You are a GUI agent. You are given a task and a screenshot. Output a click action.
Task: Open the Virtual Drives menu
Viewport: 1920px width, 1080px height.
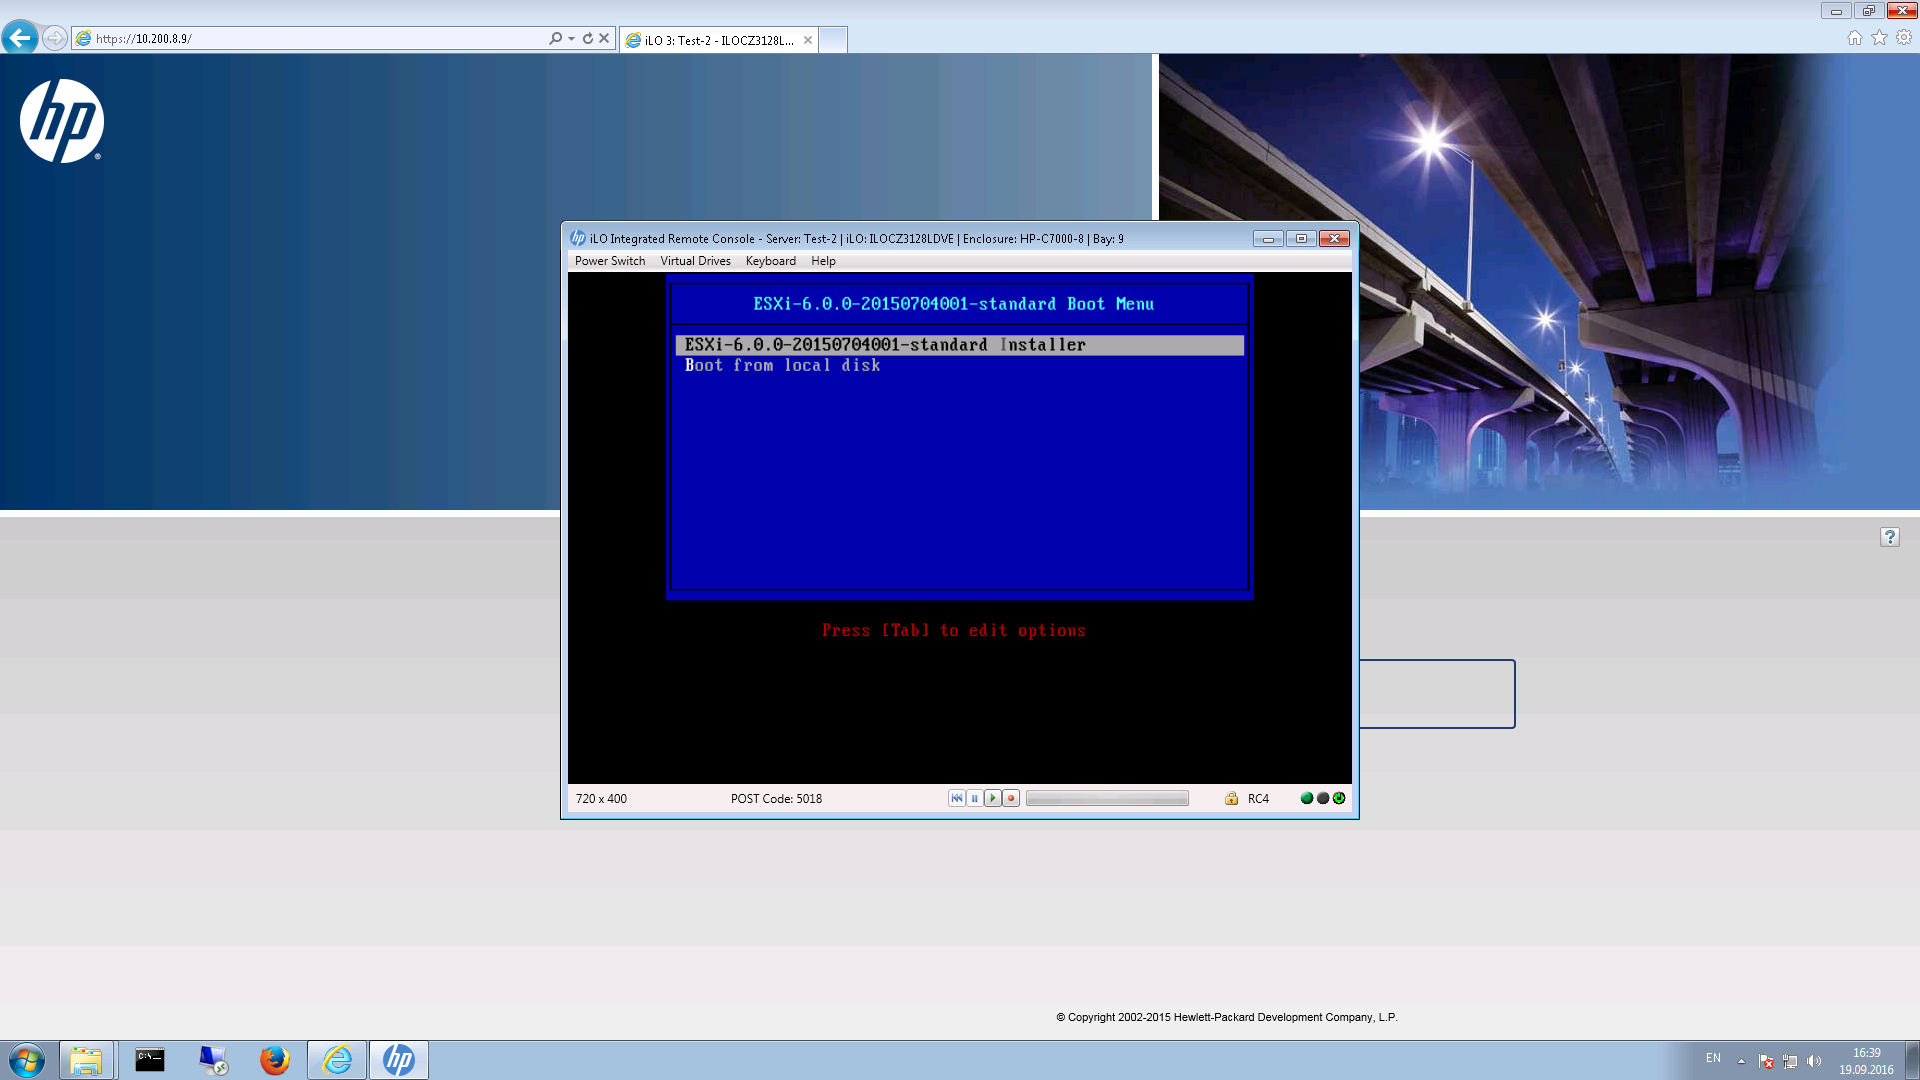point(695,261)
